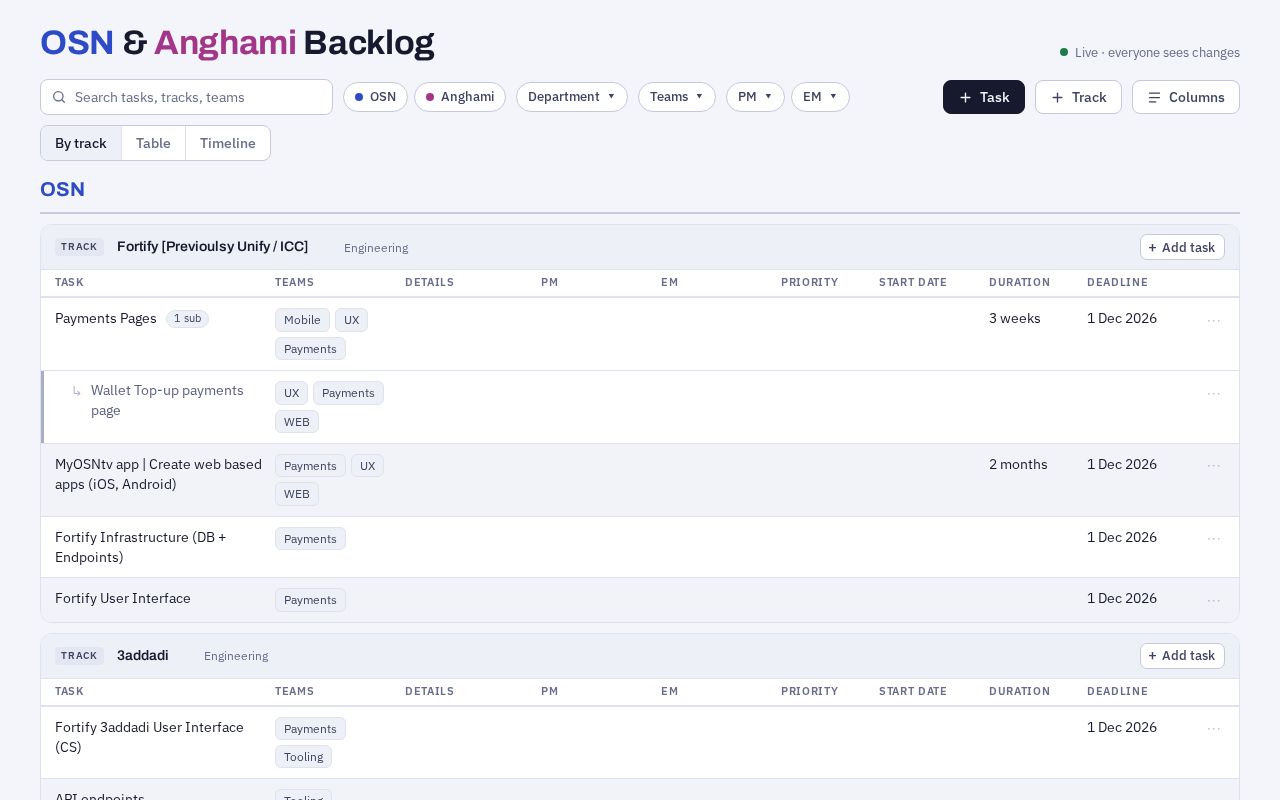Switch to the Timeline view

click(x=228, y=143)
